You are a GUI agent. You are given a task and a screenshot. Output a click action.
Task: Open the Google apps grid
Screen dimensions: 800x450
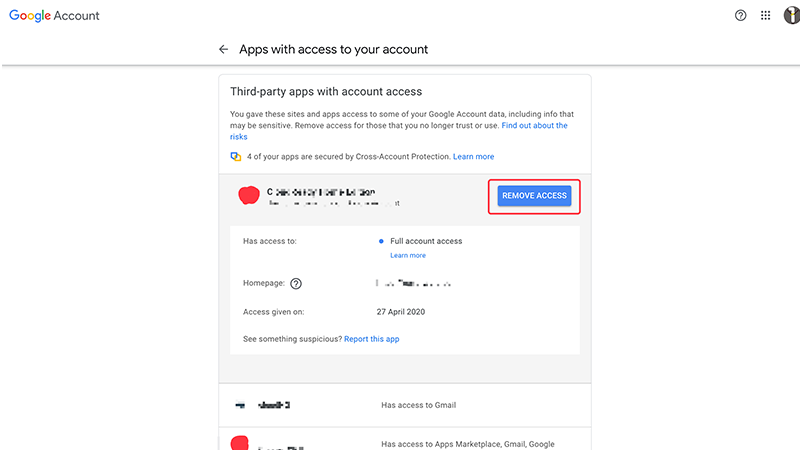pyautogui.click(x=765, y=15)
